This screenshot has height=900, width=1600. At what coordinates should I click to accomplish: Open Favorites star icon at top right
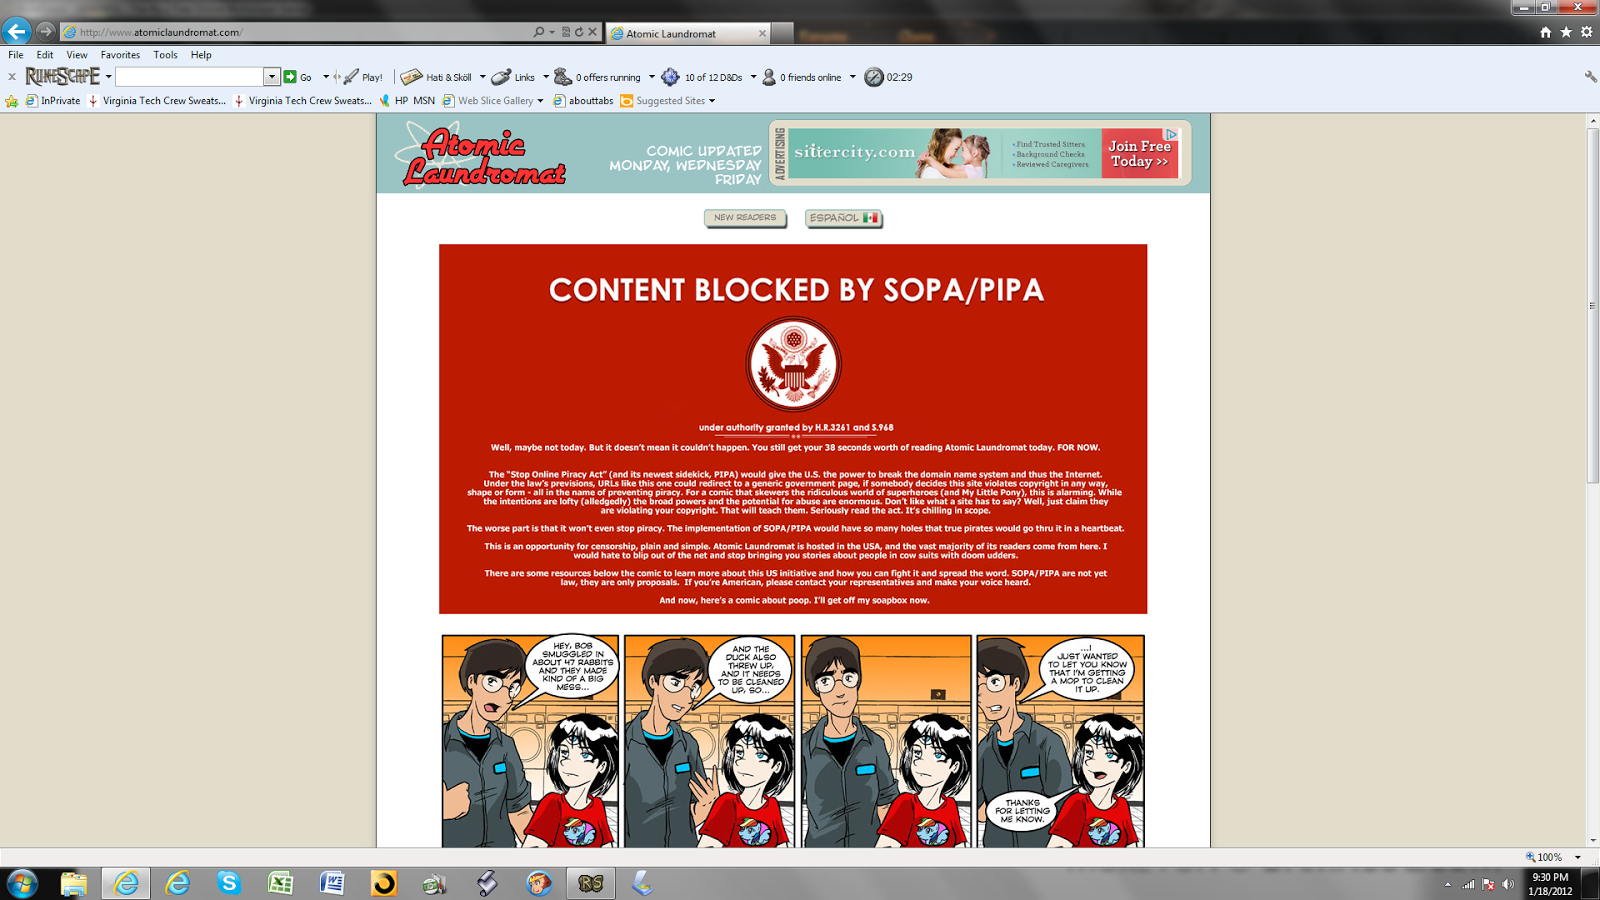click(1566, 32)
